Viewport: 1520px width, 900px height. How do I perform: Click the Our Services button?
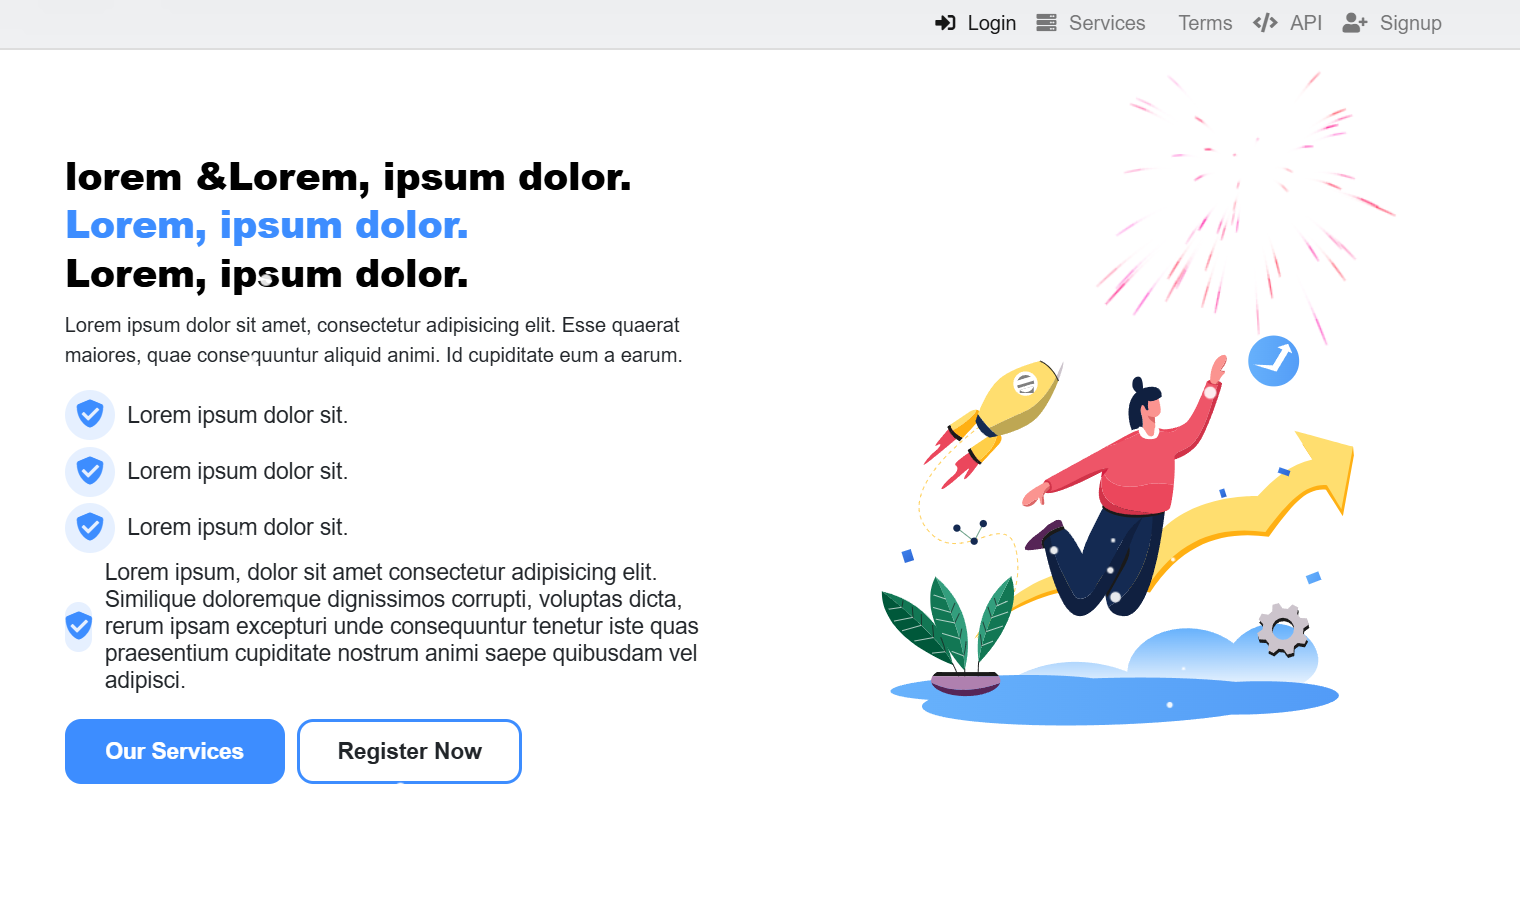(175, 751)
